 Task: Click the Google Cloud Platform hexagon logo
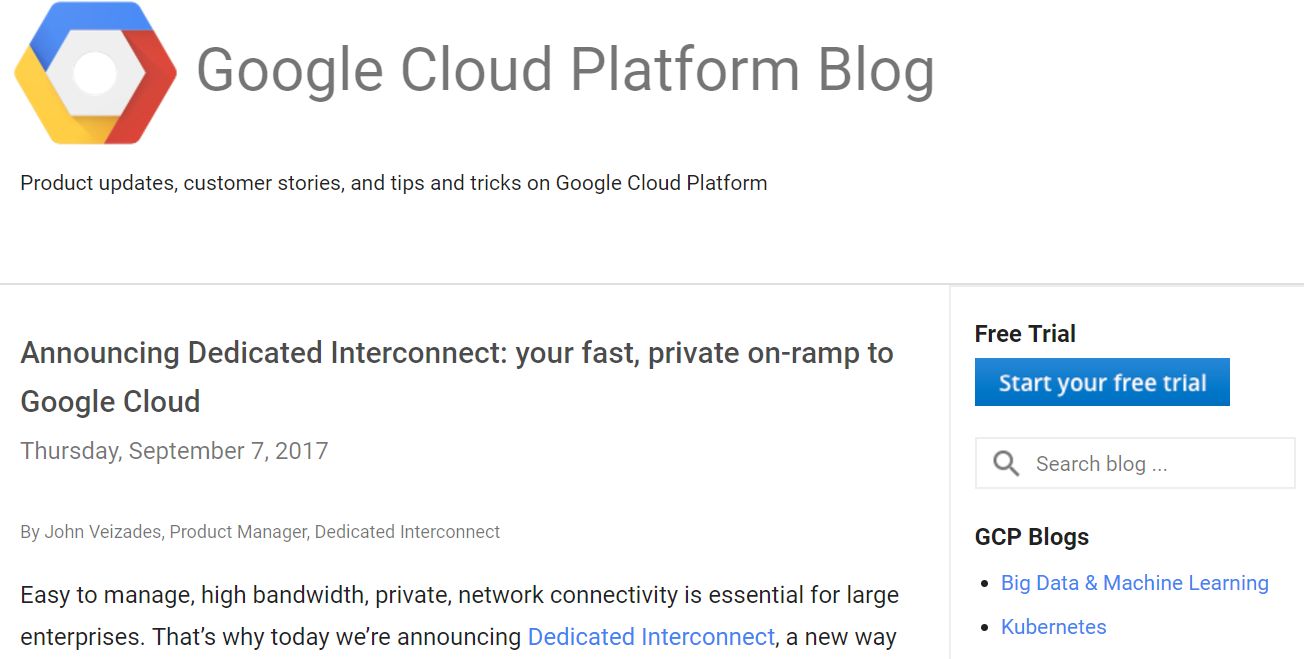pos(93,72)
